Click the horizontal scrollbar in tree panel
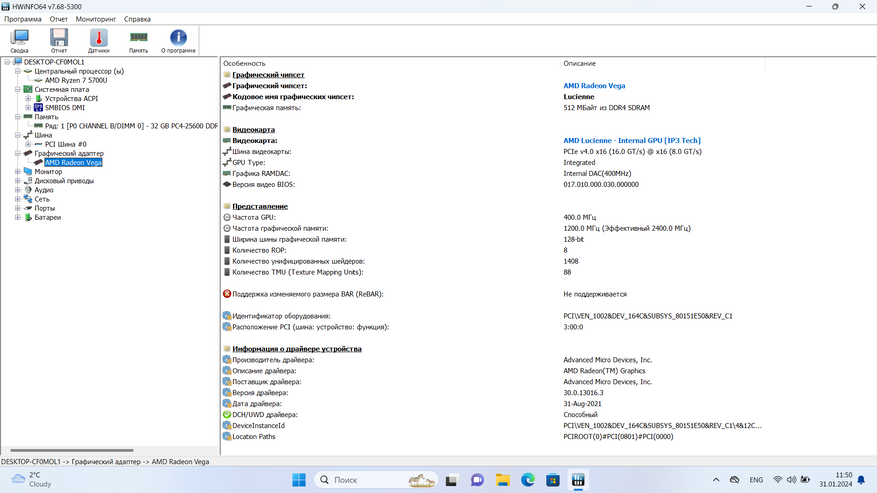Viewport: 877px width, 493px height. (x=72, y=450)
